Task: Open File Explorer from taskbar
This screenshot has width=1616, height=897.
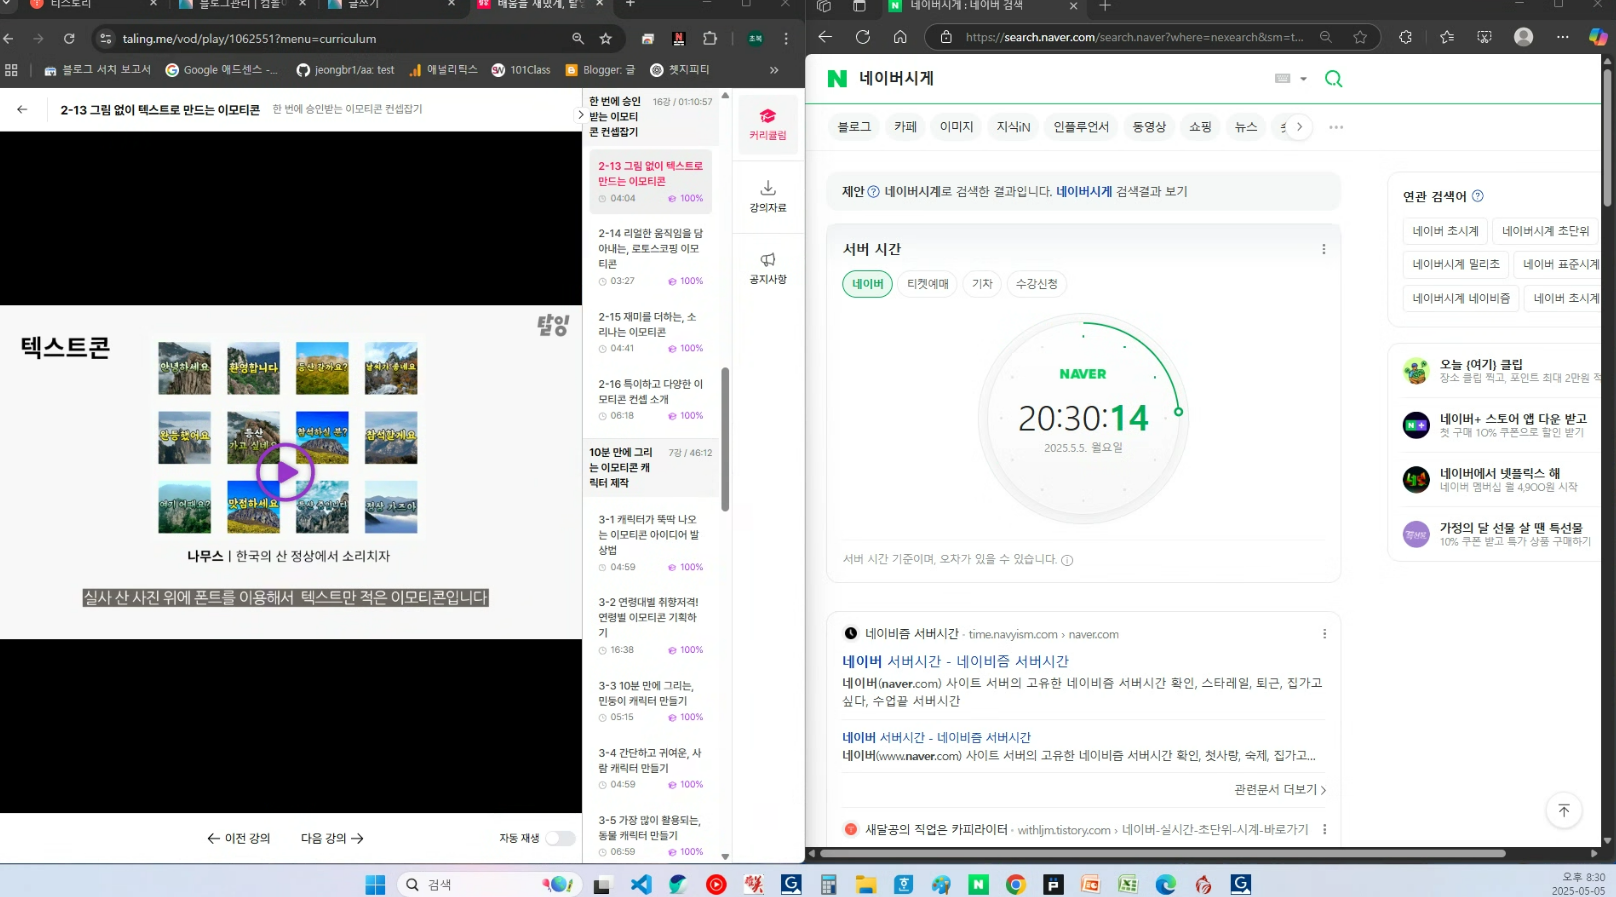Action: [865, 884]
